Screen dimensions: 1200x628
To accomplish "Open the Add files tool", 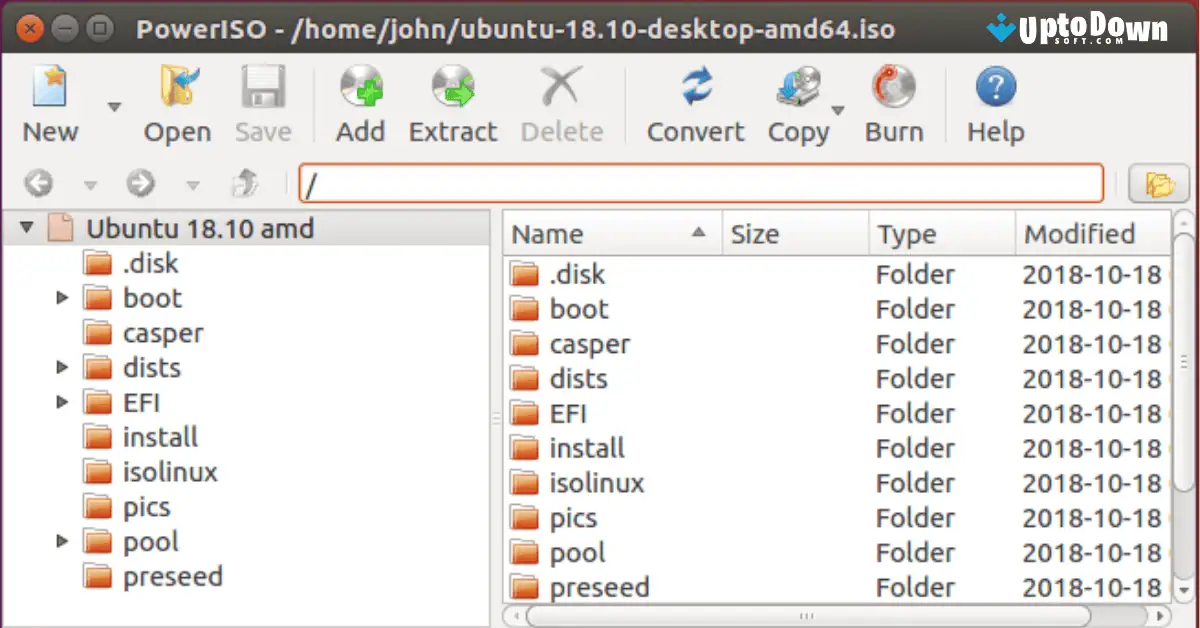I will (361, 100).
